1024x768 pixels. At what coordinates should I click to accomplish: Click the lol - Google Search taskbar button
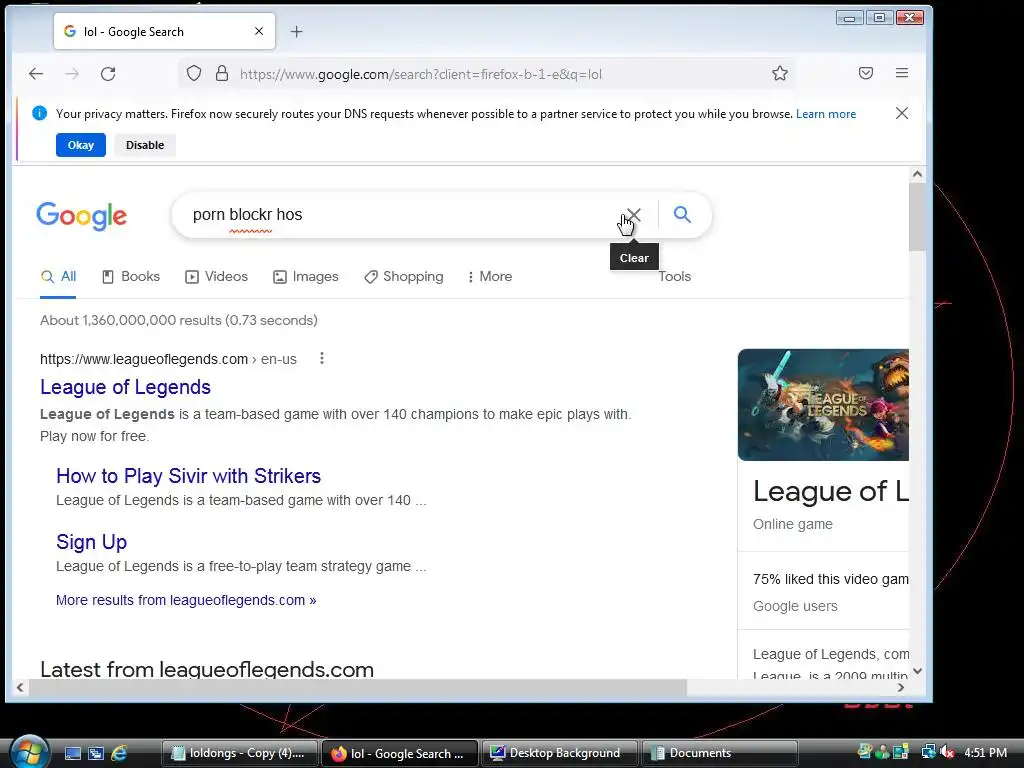400,753
